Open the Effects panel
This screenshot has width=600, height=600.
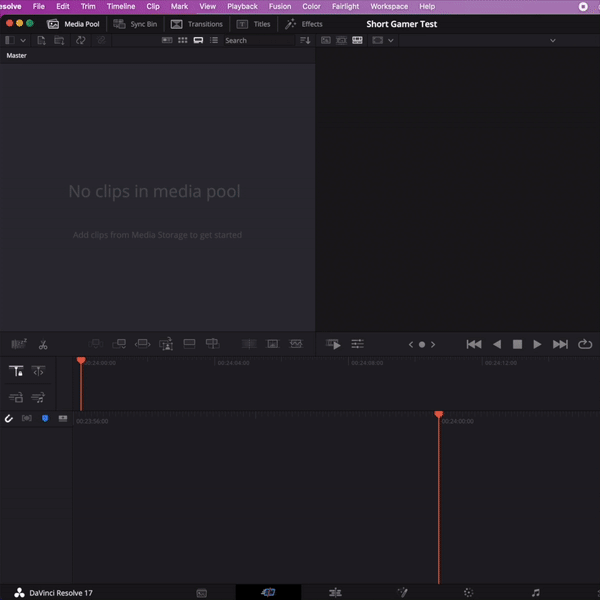pos(304,24)
